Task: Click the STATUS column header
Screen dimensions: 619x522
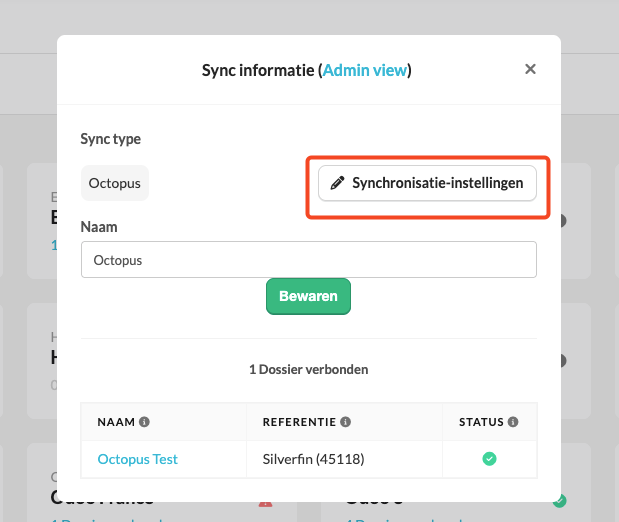Action: (481, 422)
